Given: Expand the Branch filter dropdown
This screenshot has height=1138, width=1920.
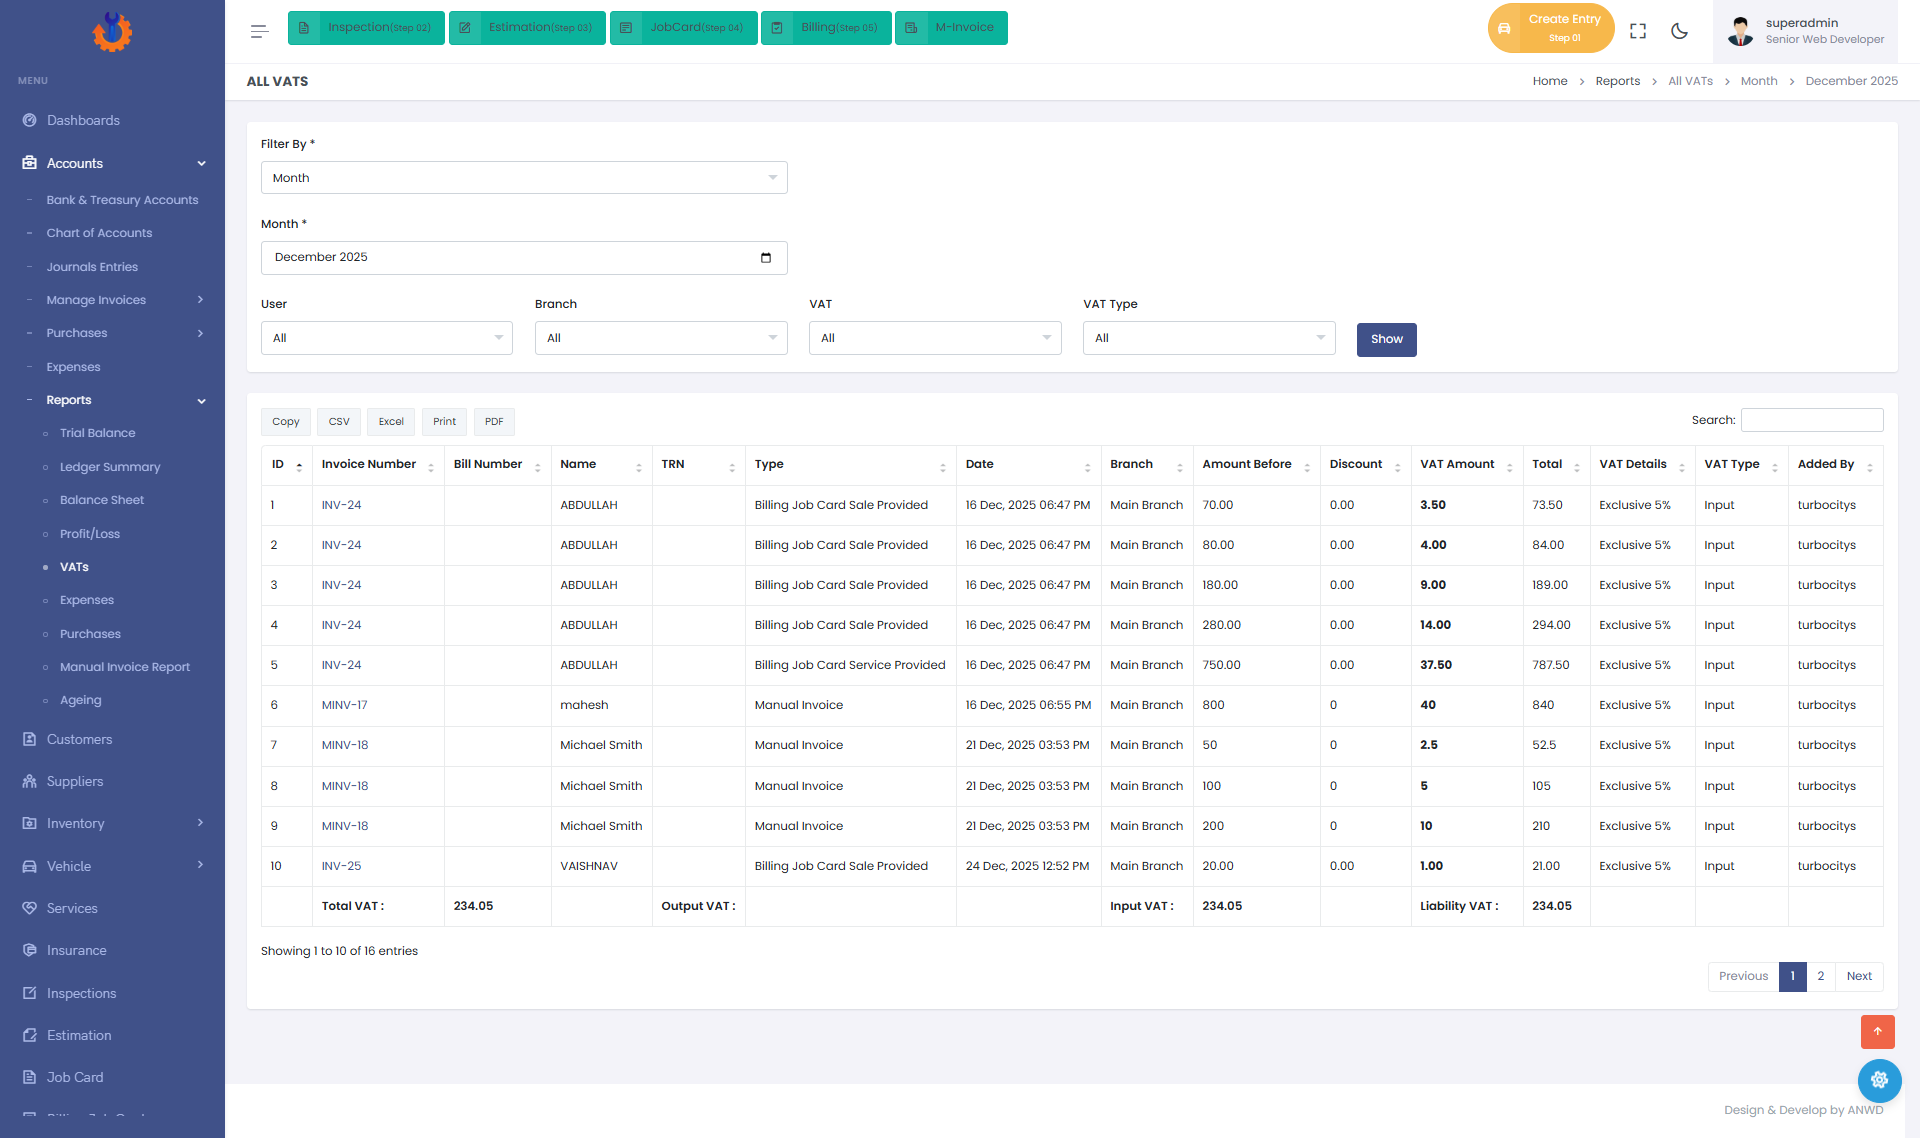Looking at the screenshot, I should point(661,338).
